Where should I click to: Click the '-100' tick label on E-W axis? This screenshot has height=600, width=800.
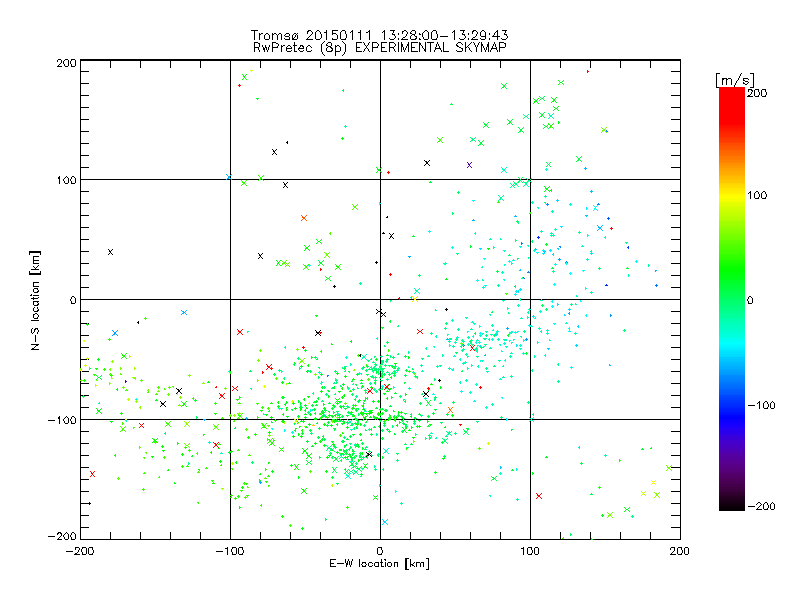[230, 551]
